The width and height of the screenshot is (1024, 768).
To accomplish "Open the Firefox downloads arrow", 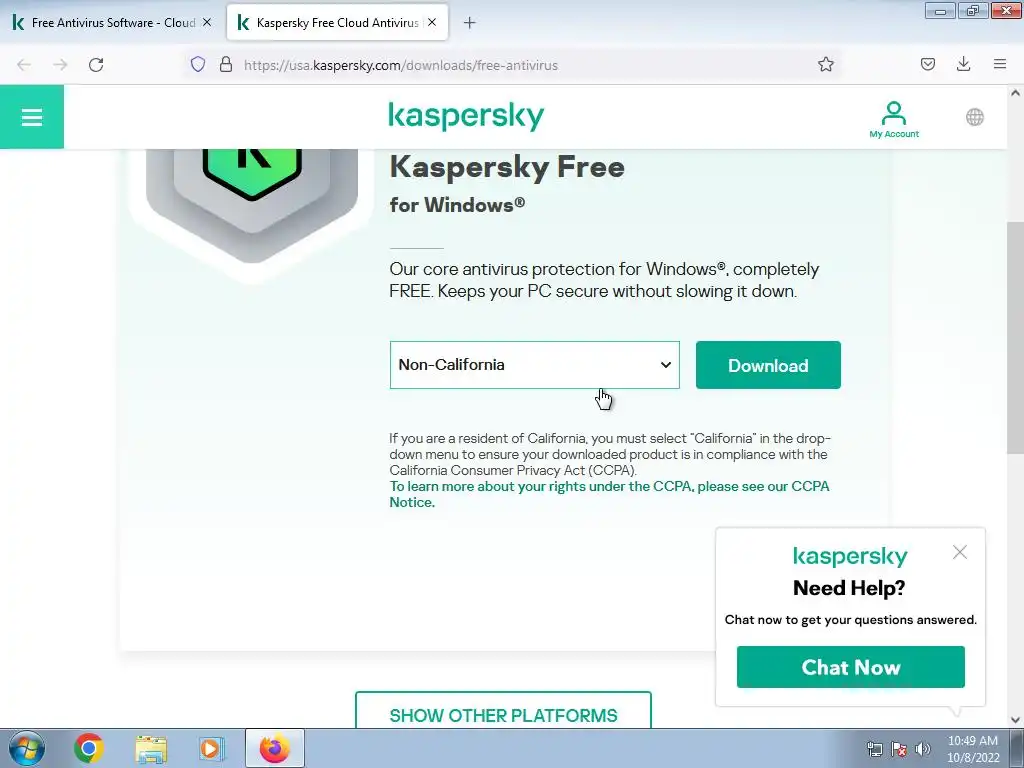I will (x=963, y=64).
